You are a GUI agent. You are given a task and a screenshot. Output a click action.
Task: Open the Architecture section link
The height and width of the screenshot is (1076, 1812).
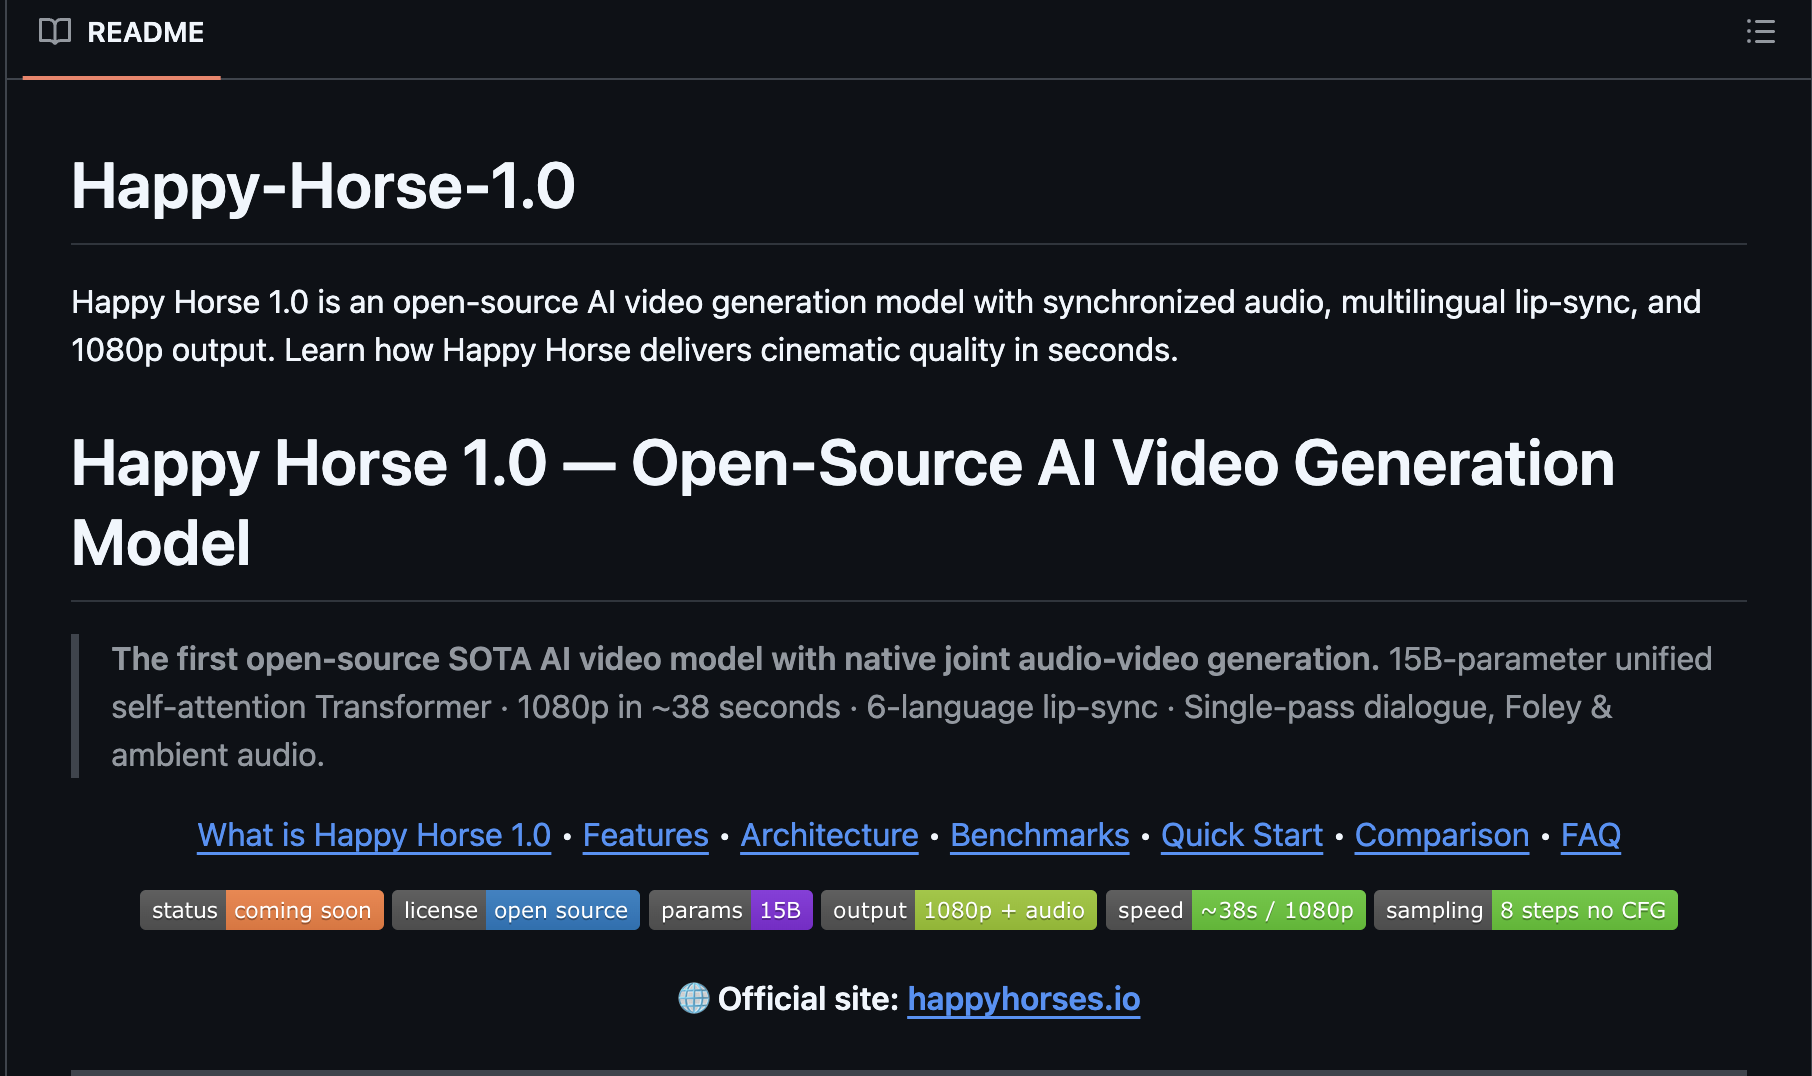828,835
